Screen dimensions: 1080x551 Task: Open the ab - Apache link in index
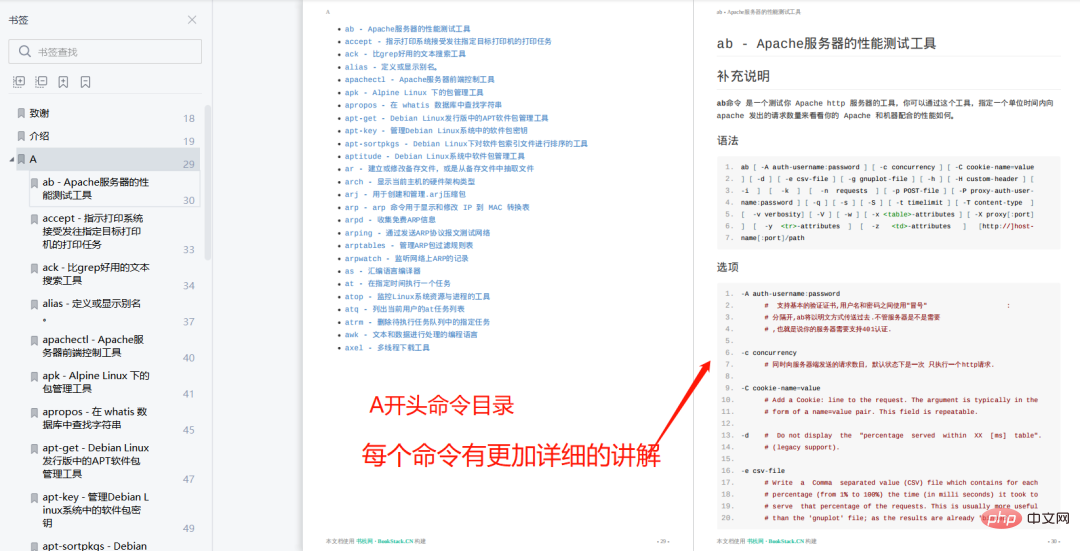tap(408, 29)
